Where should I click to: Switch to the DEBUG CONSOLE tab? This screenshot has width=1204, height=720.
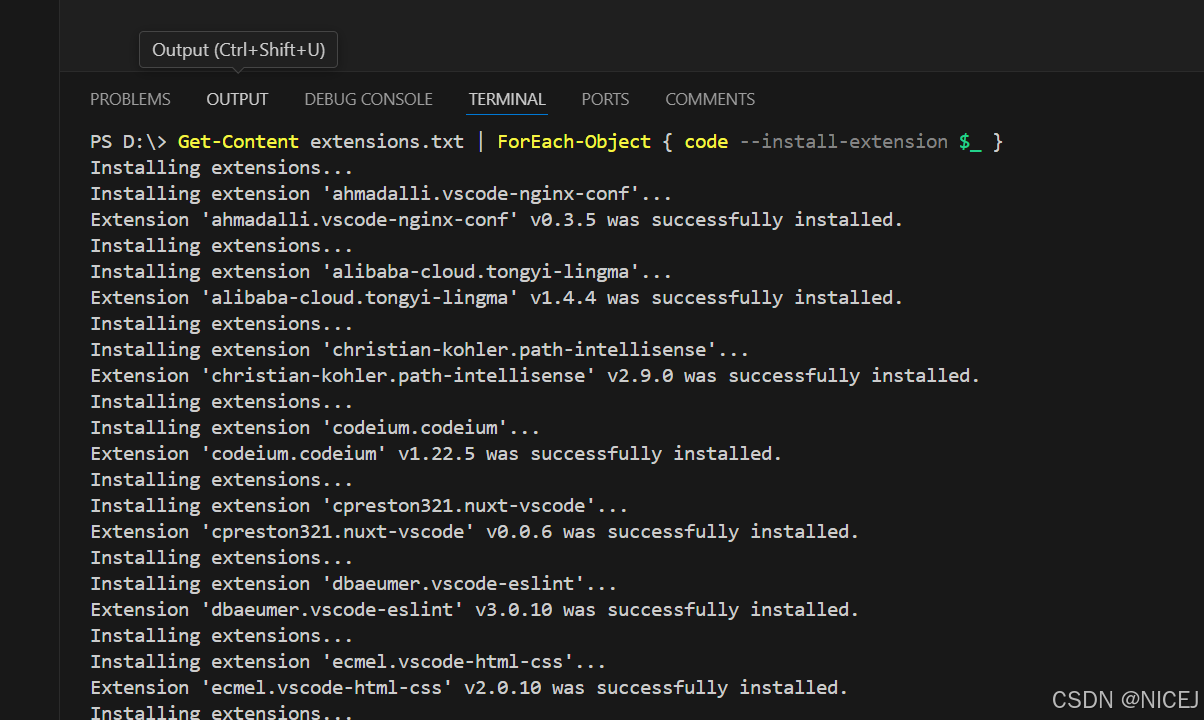point(368,99)
